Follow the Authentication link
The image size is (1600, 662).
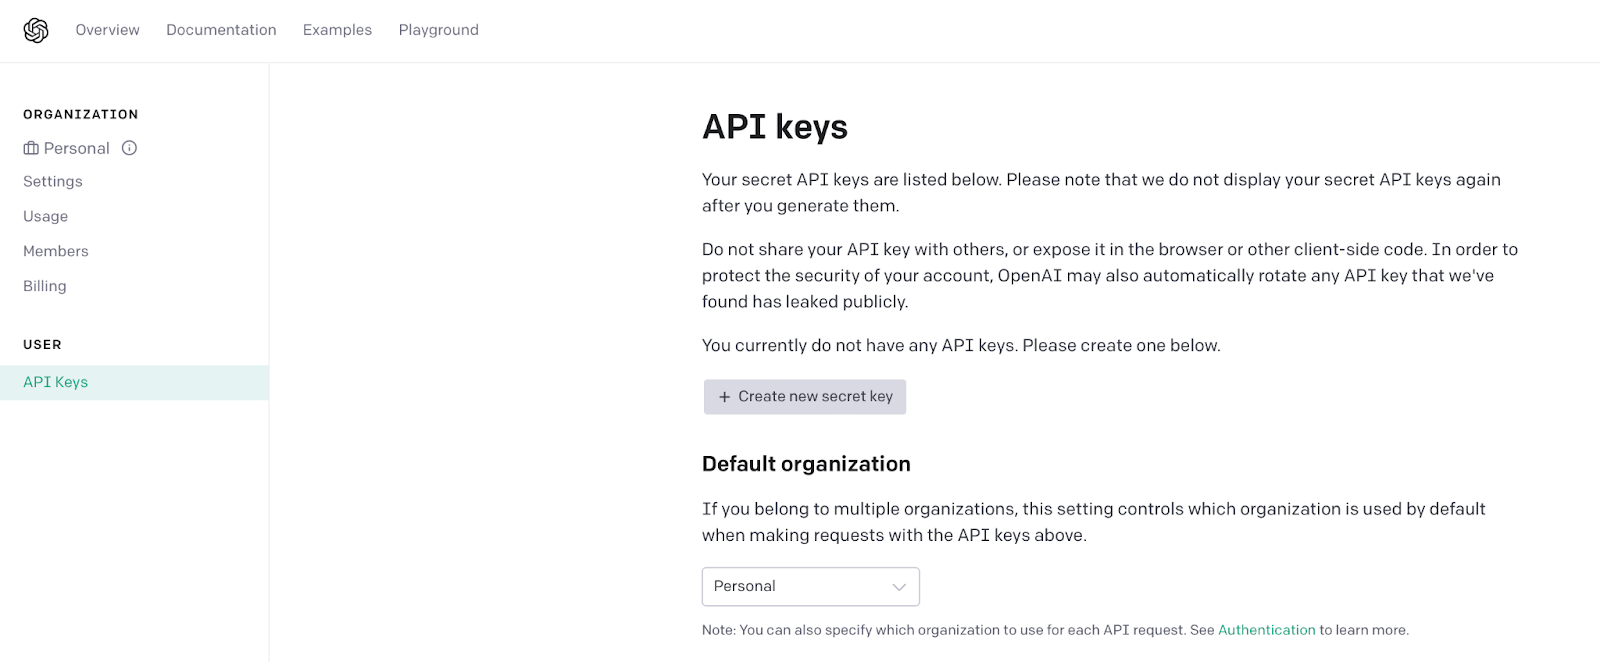(1267, 630)
